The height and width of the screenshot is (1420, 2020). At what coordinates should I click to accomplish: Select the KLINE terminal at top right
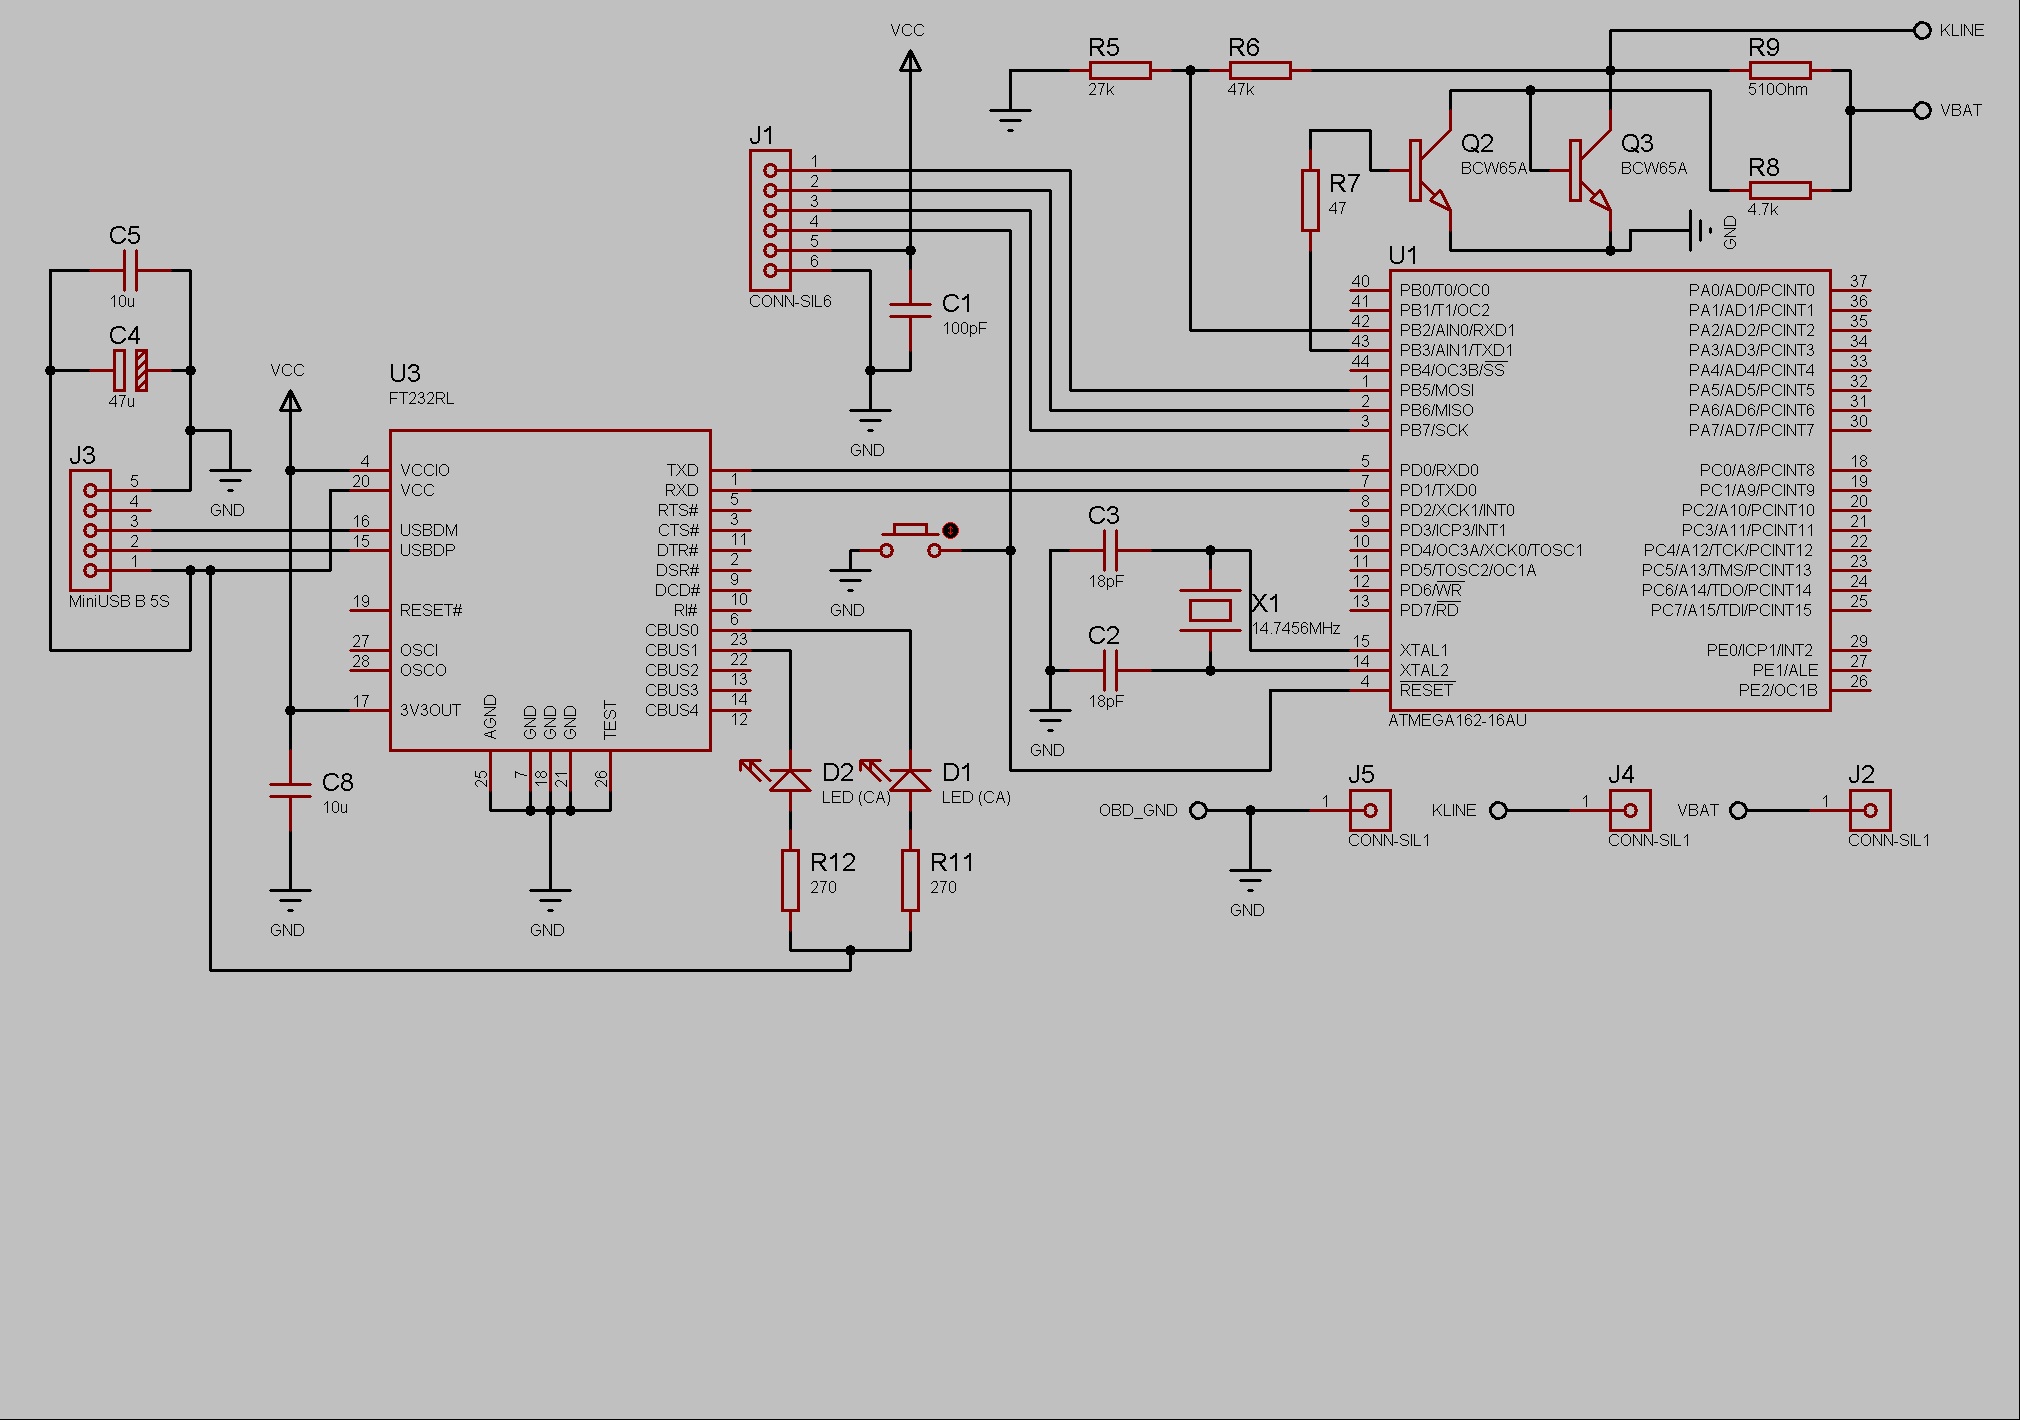coord(1921,30)
